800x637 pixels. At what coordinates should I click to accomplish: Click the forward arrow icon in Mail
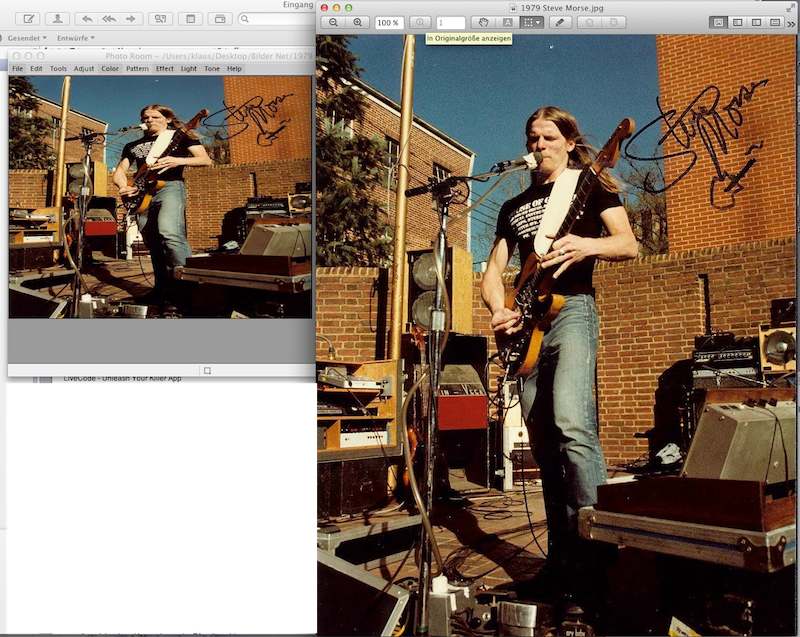[130, 19]
